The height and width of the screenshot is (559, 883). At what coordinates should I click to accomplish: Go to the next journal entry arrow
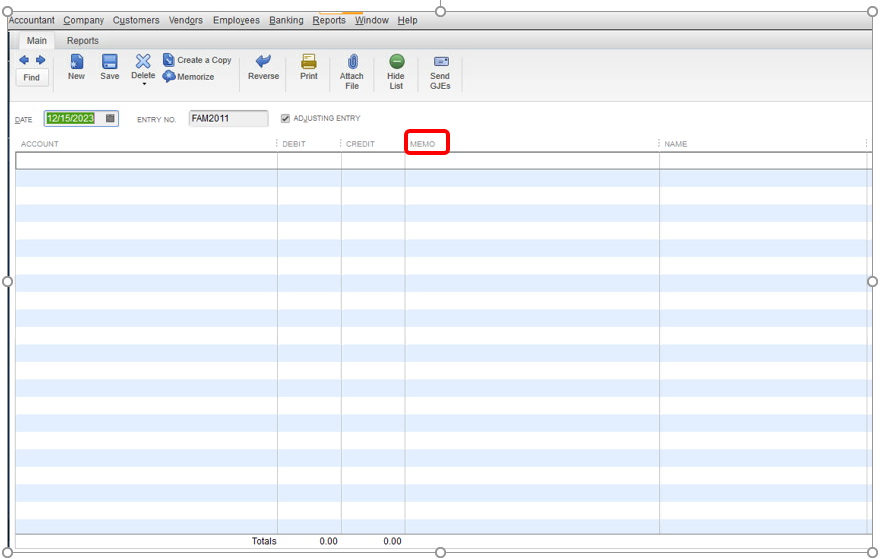tap(41, 60)
